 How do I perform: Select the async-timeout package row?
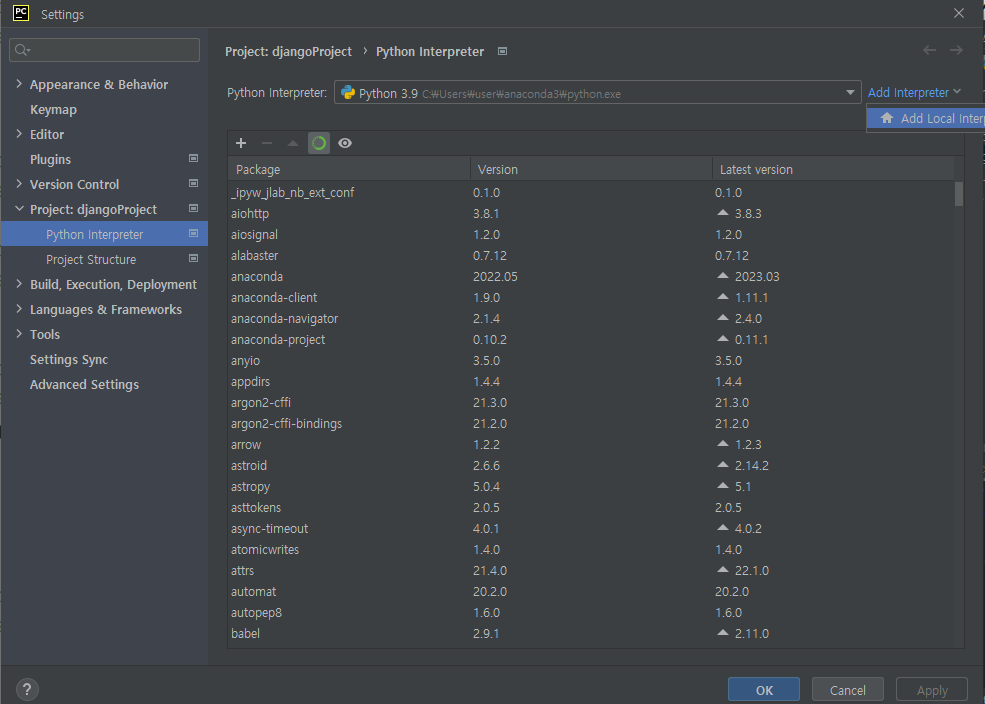(591, 528)
